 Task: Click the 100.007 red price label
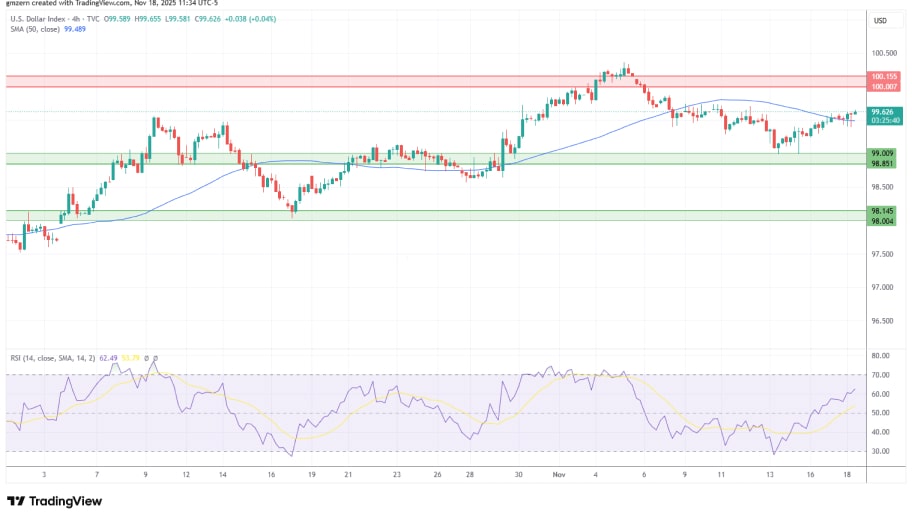click(x=882, y=87)
